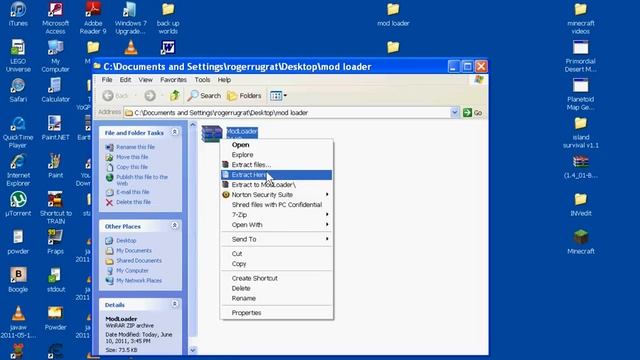Open the File menu
The image size is (640, 360).
(107, 80)
